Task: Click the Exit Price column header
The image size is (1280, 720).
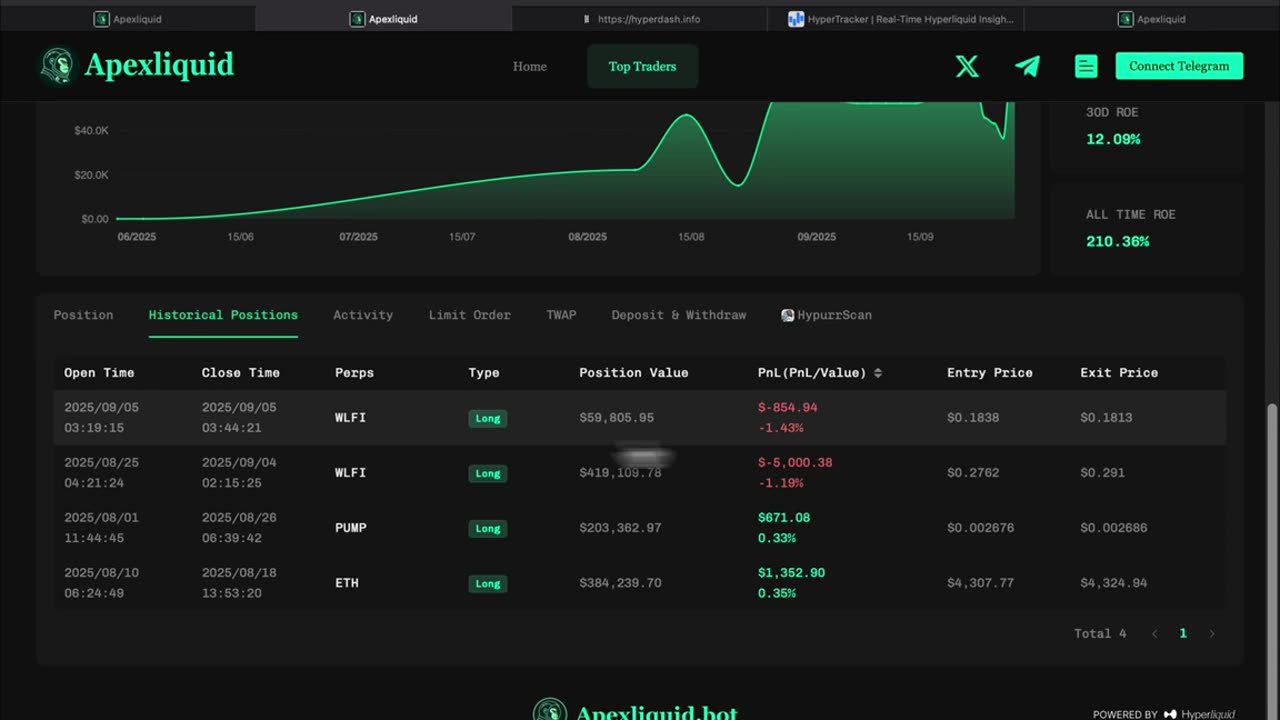Action: pyautogui.click(x=1119, y=373)
